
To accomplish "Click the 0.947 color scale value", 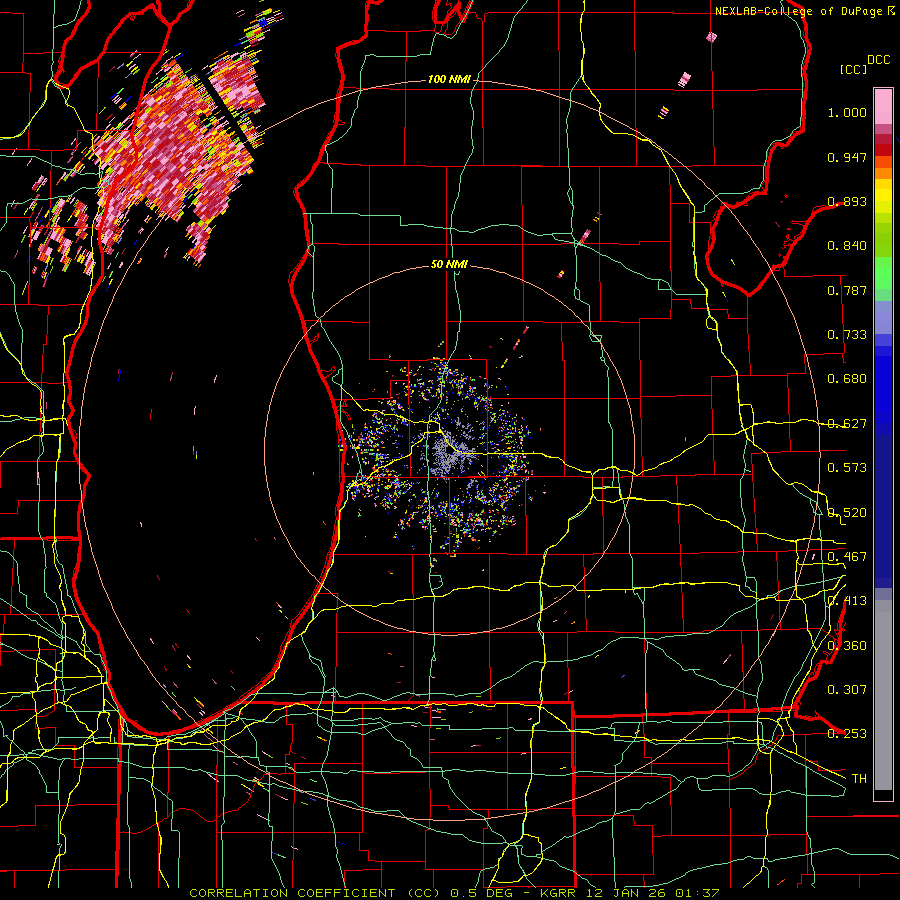I will [x=847, y=157].
